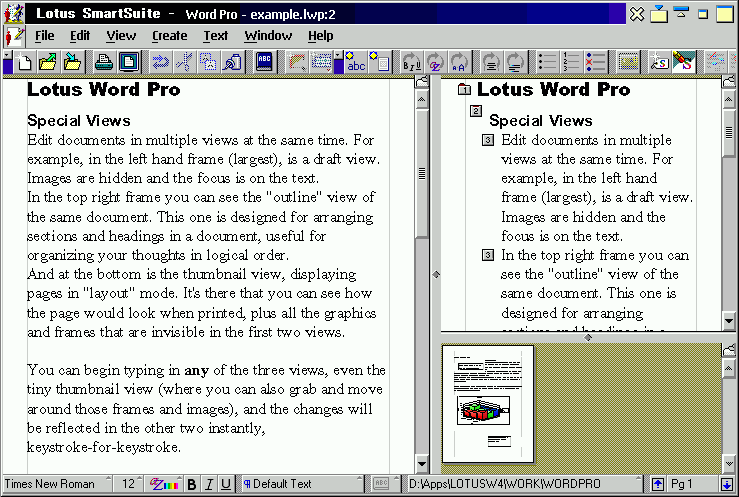Open the Edit menu
This screenshot has height=497, width=739.
pyautogui.click(x=80, y=36)
